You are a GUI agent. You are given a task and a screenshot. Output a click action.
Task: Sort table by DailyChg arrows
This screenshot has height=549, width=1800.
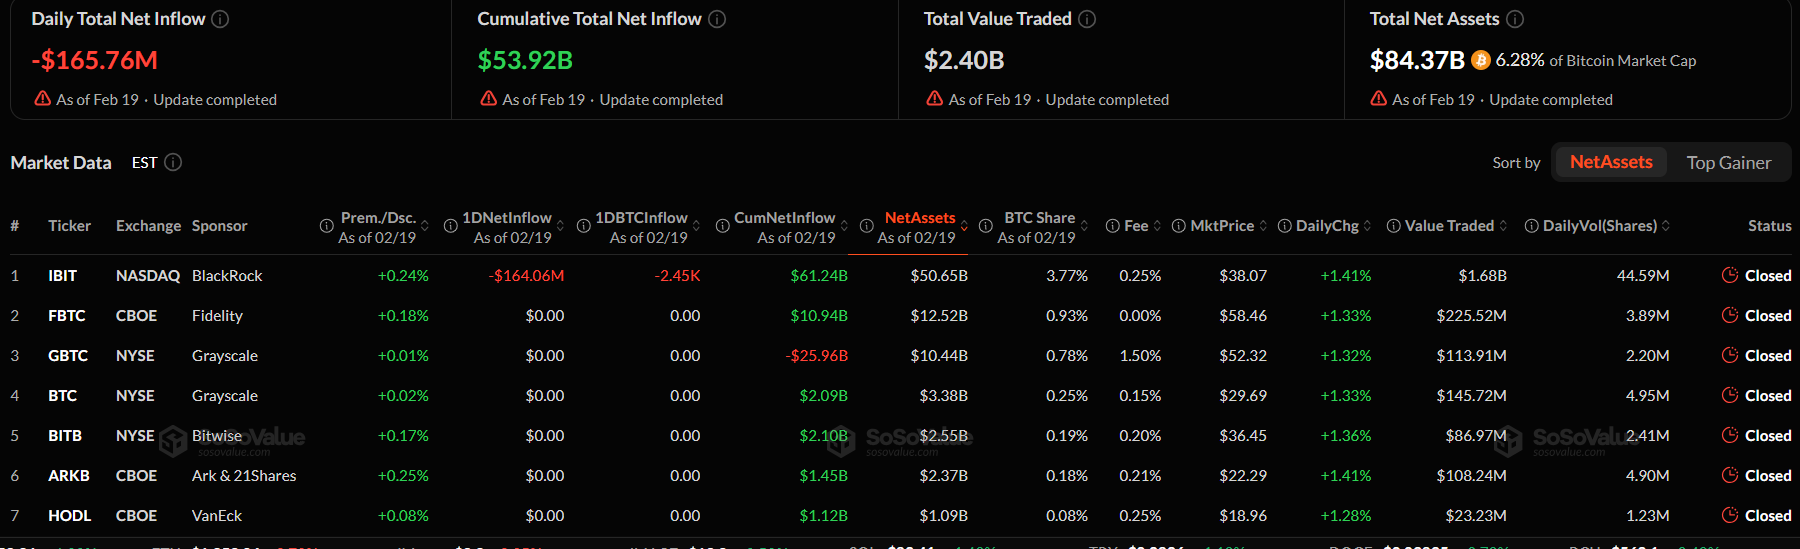pos(1367,226)
